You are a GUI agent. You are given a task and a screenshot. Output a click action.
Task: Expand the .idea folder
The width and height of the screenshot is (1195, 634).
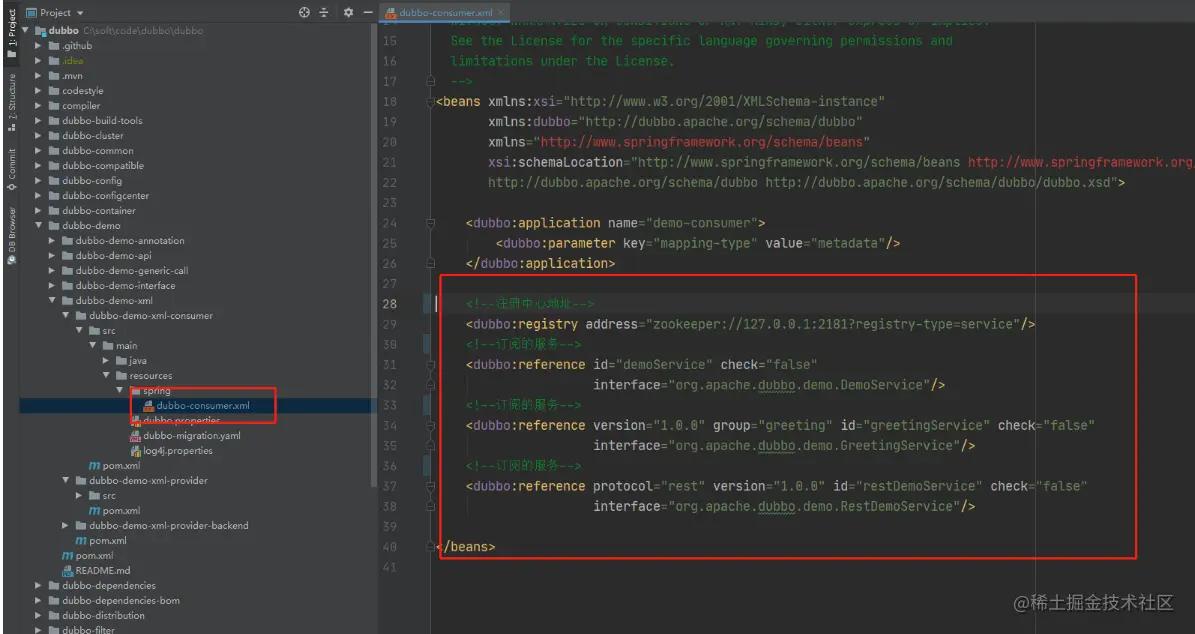(x=38, y=61)
